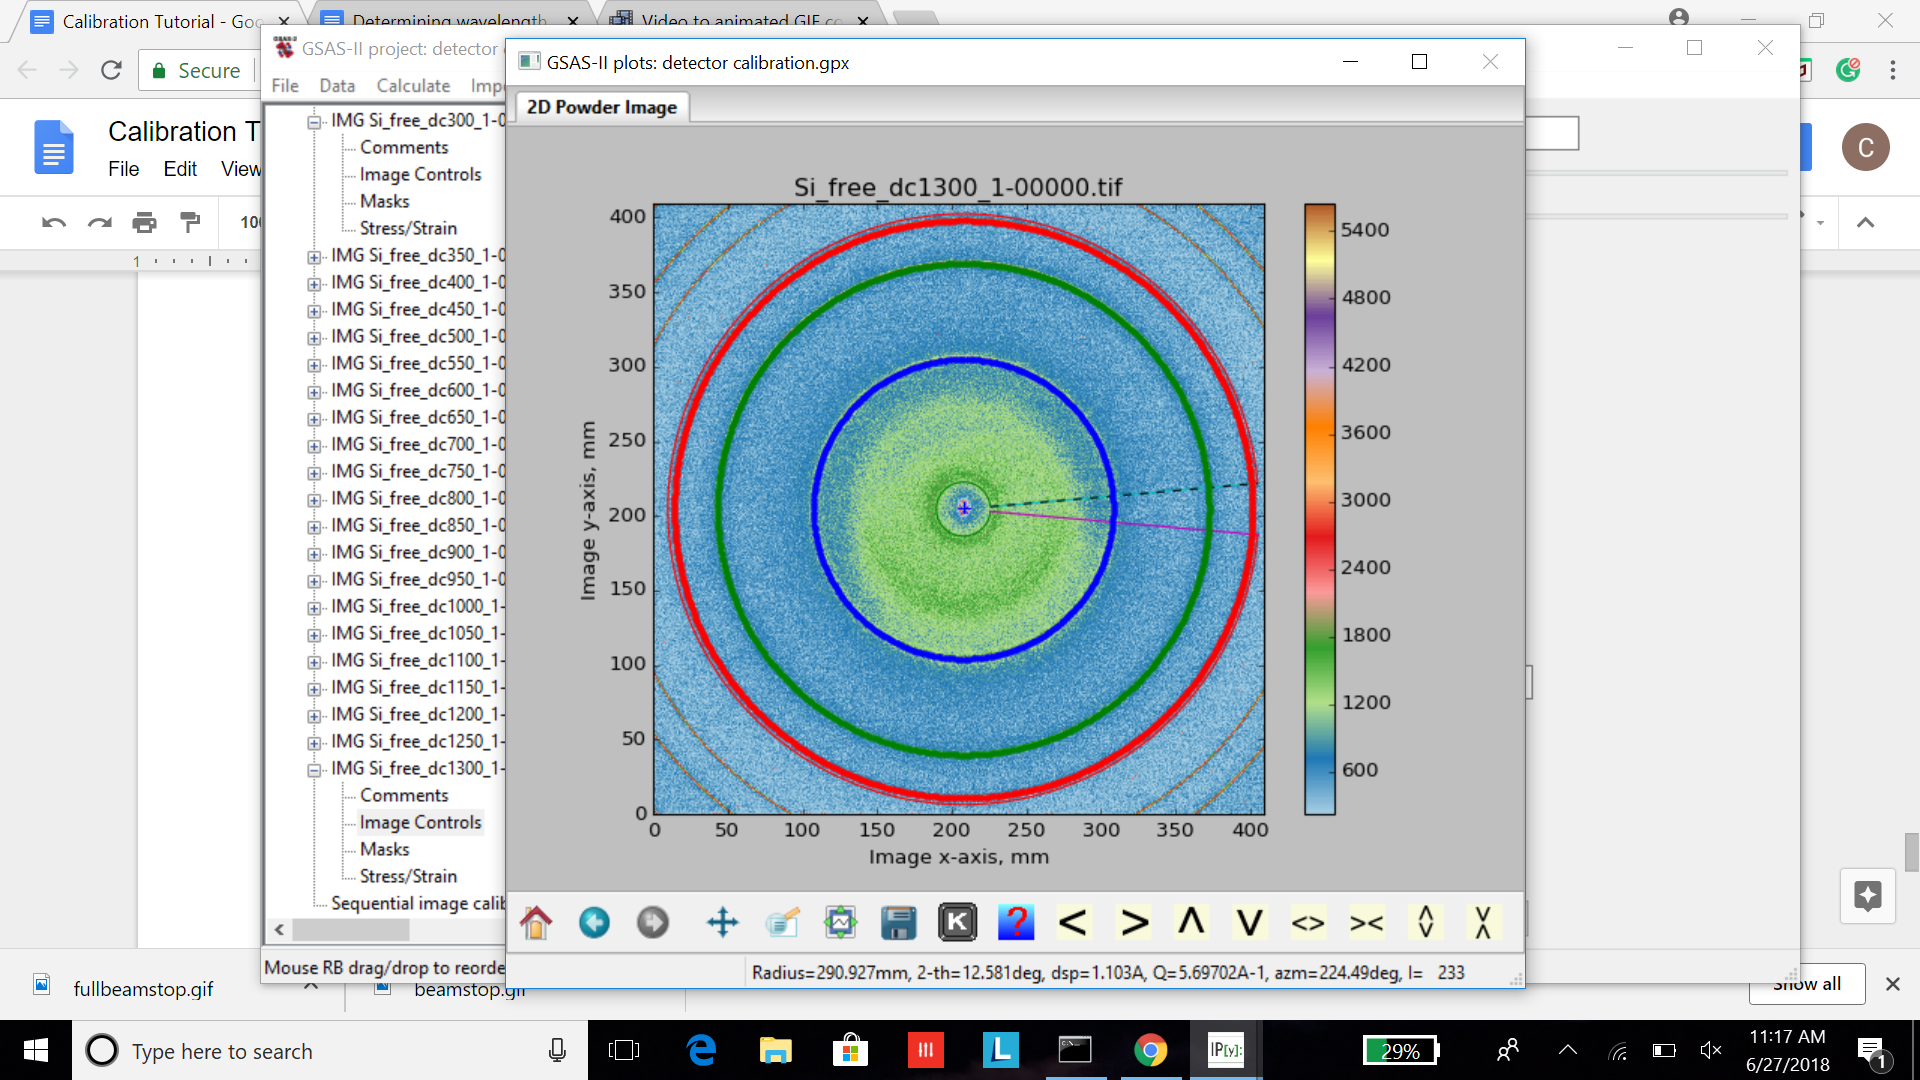Viewport: 1920px width, 1080px height.
Task: Expand the IMG Si_free_dc1000 tree node
Action: (314, 608)
